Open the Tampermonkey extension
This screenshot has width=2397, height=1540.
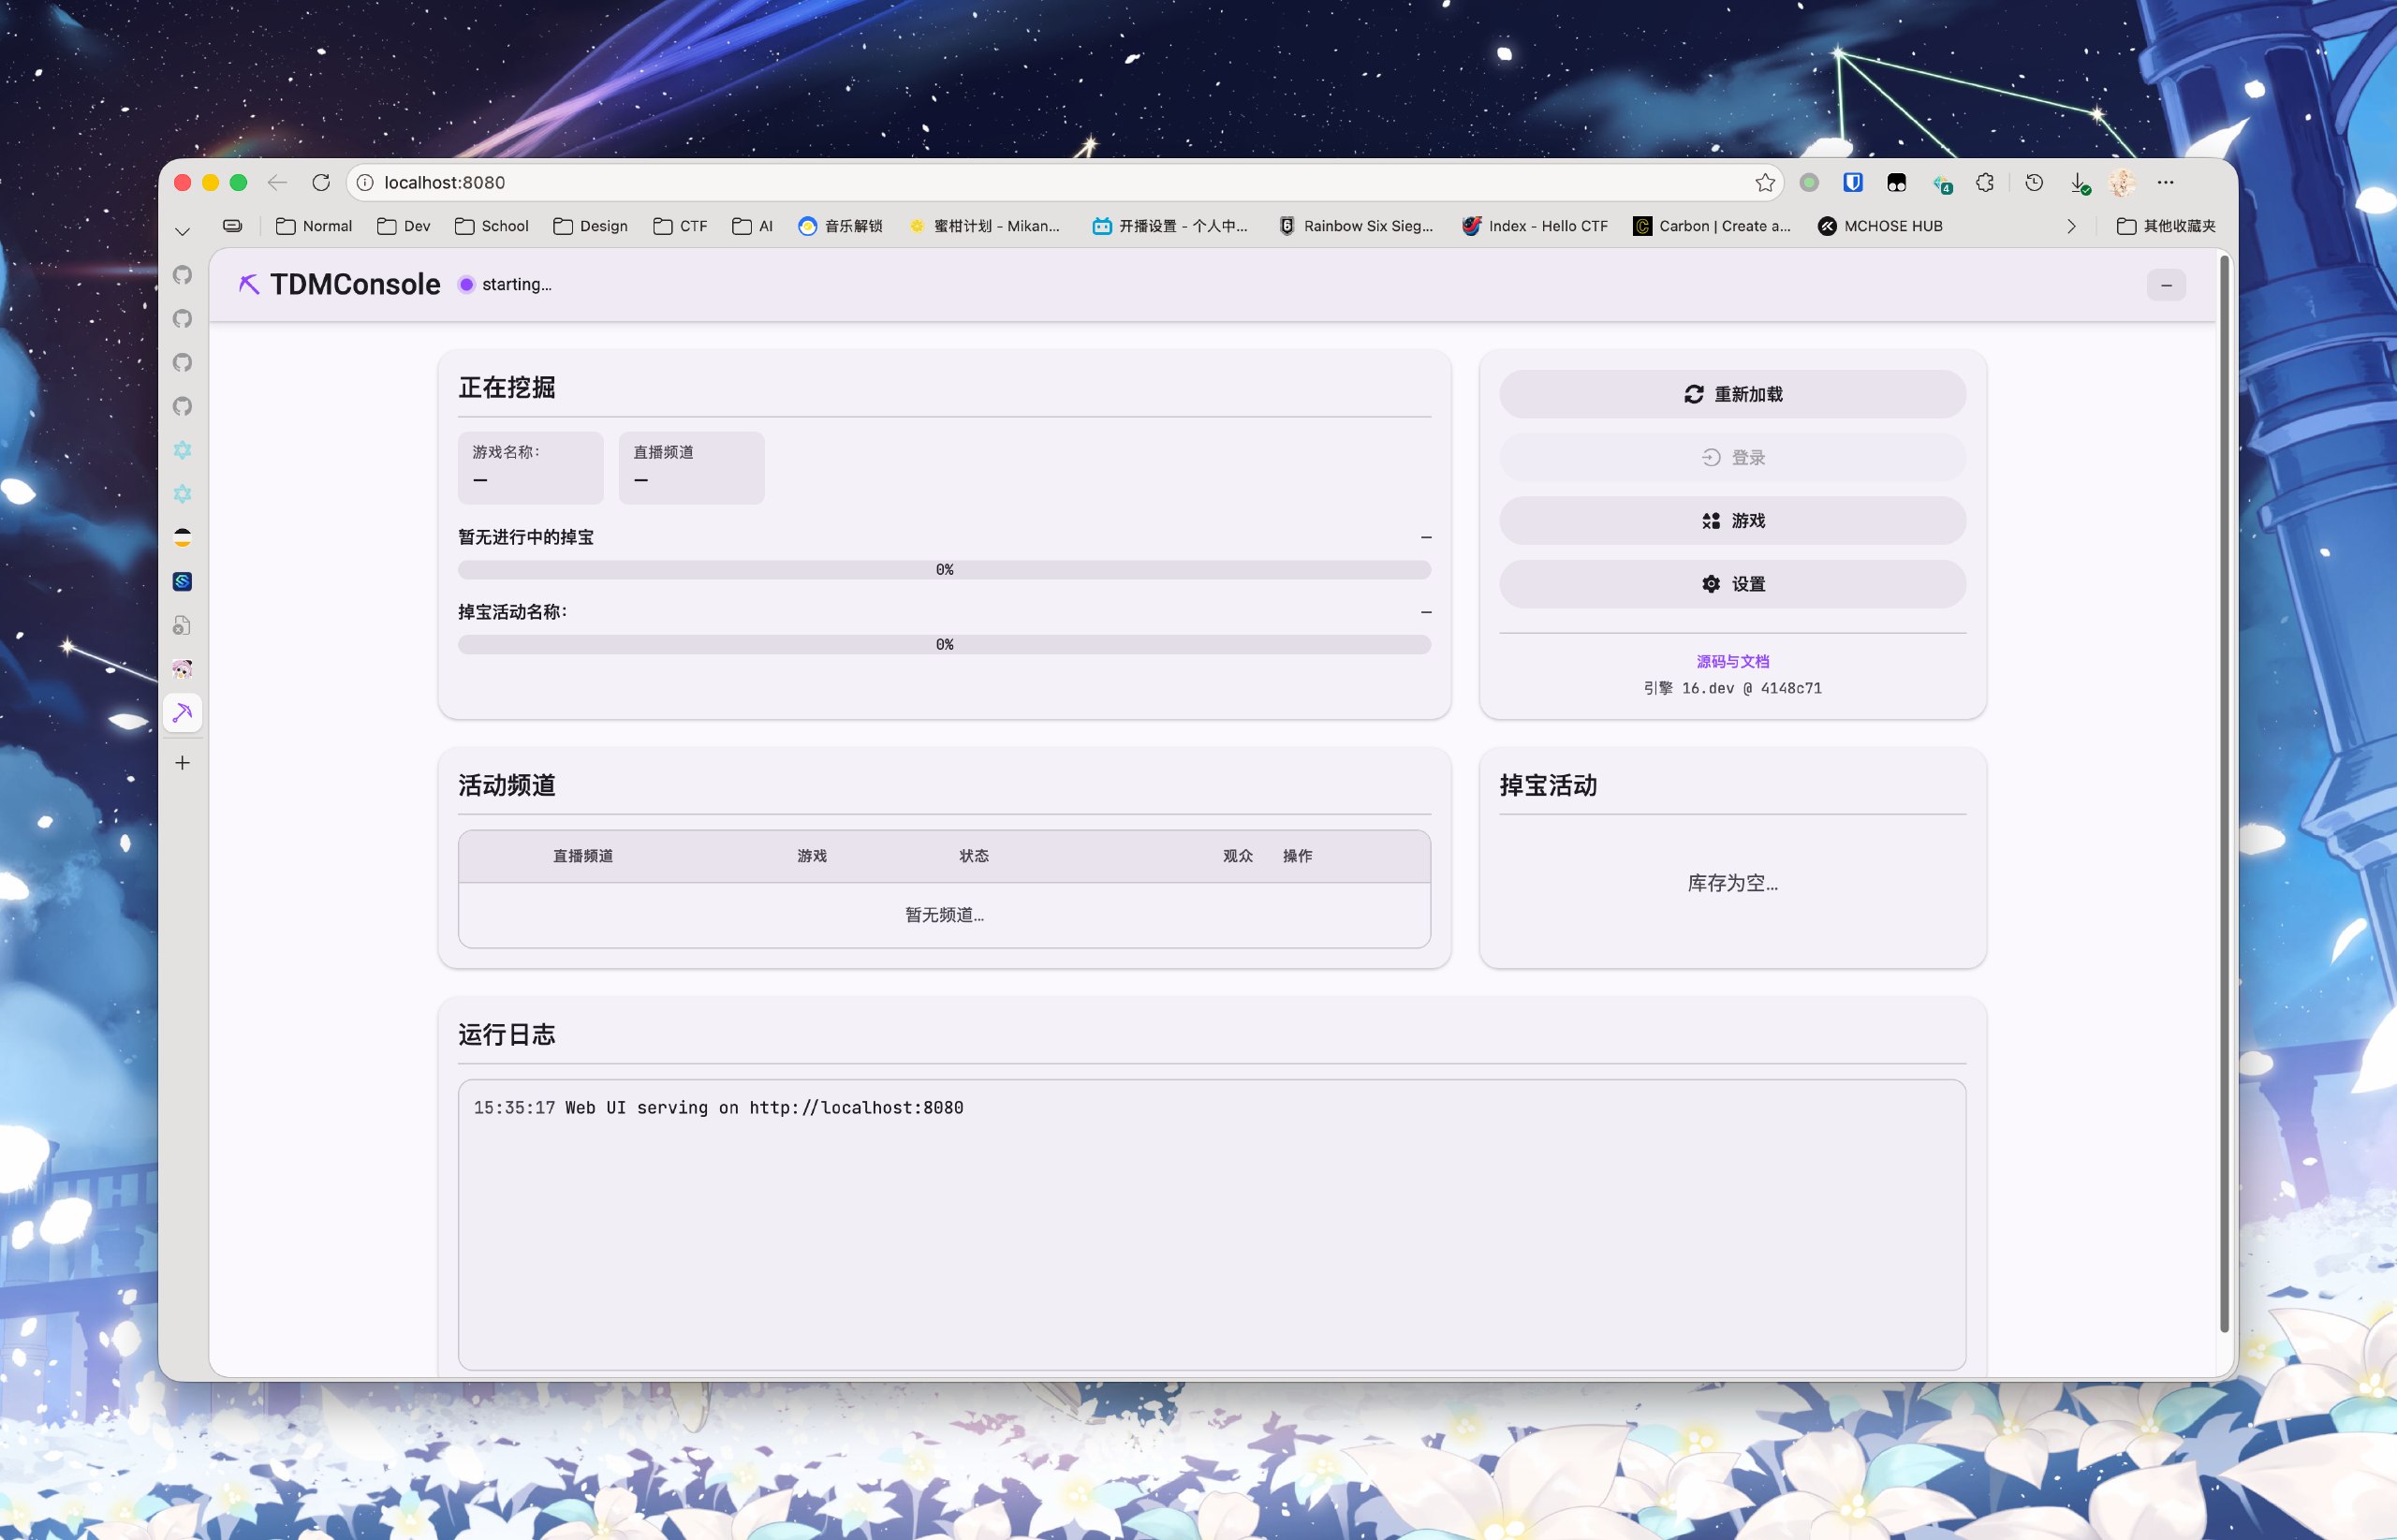click(1897, 182)
